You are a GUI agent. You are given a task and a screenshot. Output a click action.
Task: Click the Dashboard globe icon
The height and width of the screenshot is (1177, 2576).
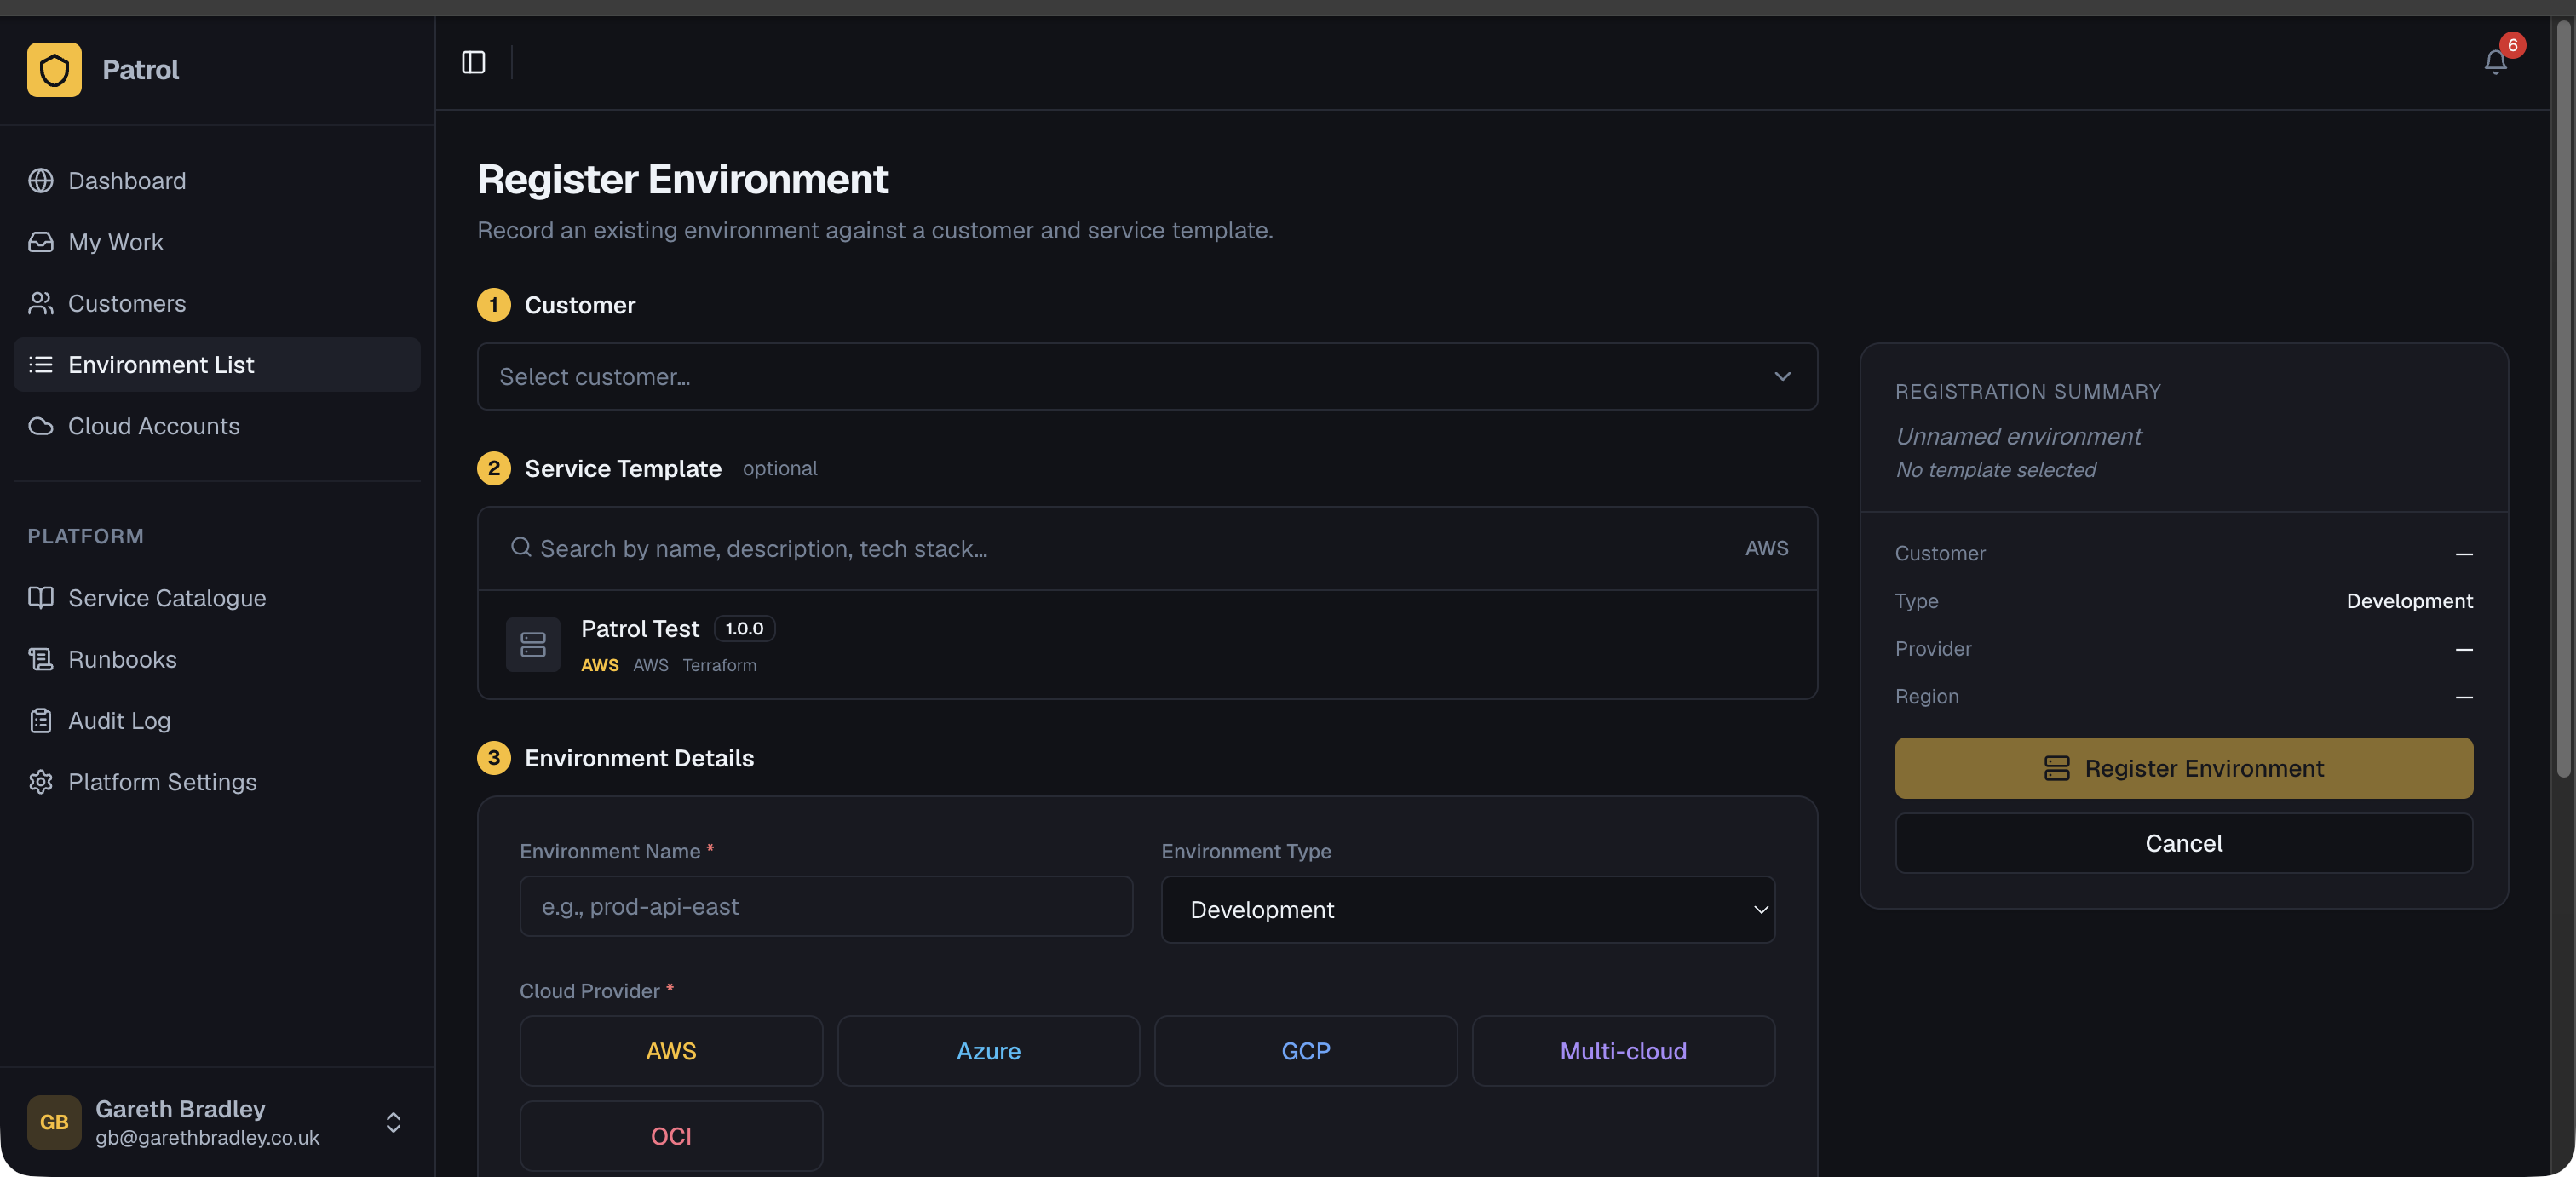pos(41,181)
